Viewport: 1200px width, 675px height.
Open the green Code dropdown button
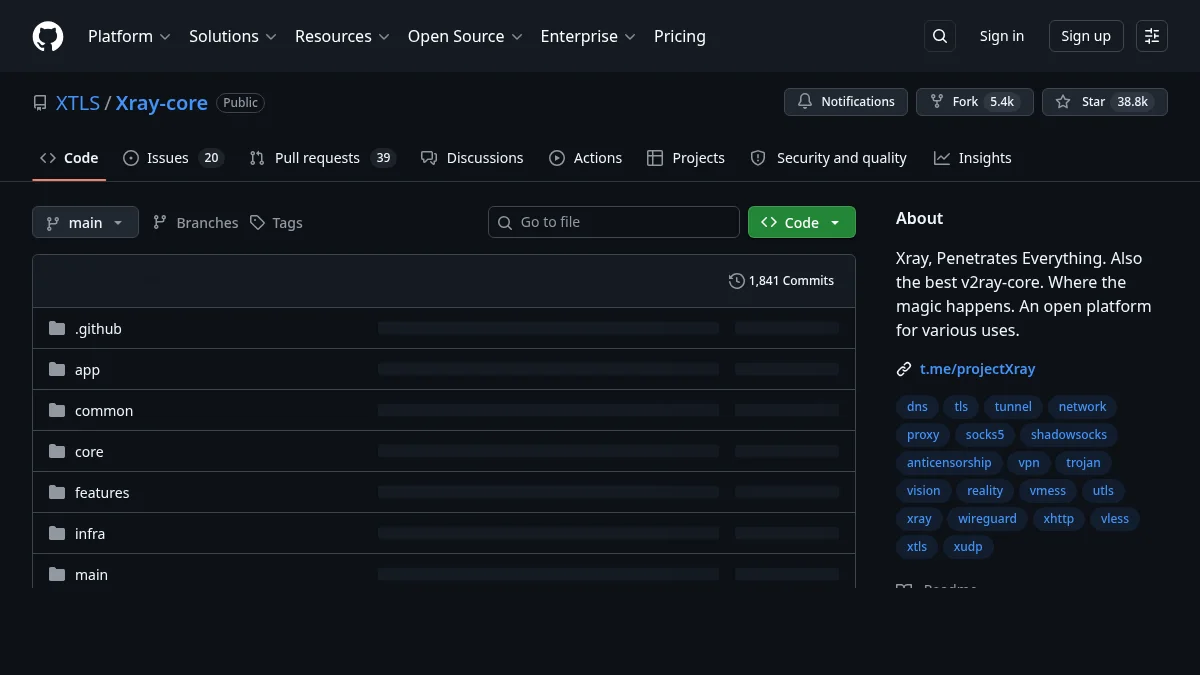(802, 222)
